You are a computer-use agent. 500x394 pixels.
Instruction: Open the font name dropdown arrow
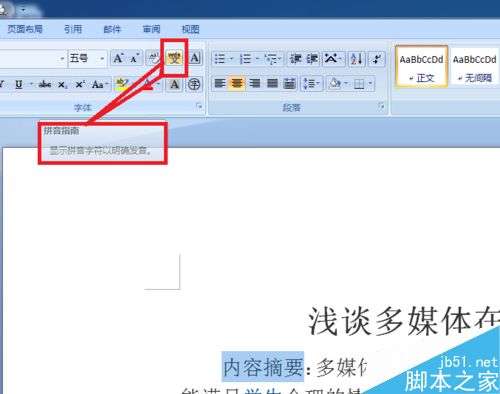[x=62, y=59]
